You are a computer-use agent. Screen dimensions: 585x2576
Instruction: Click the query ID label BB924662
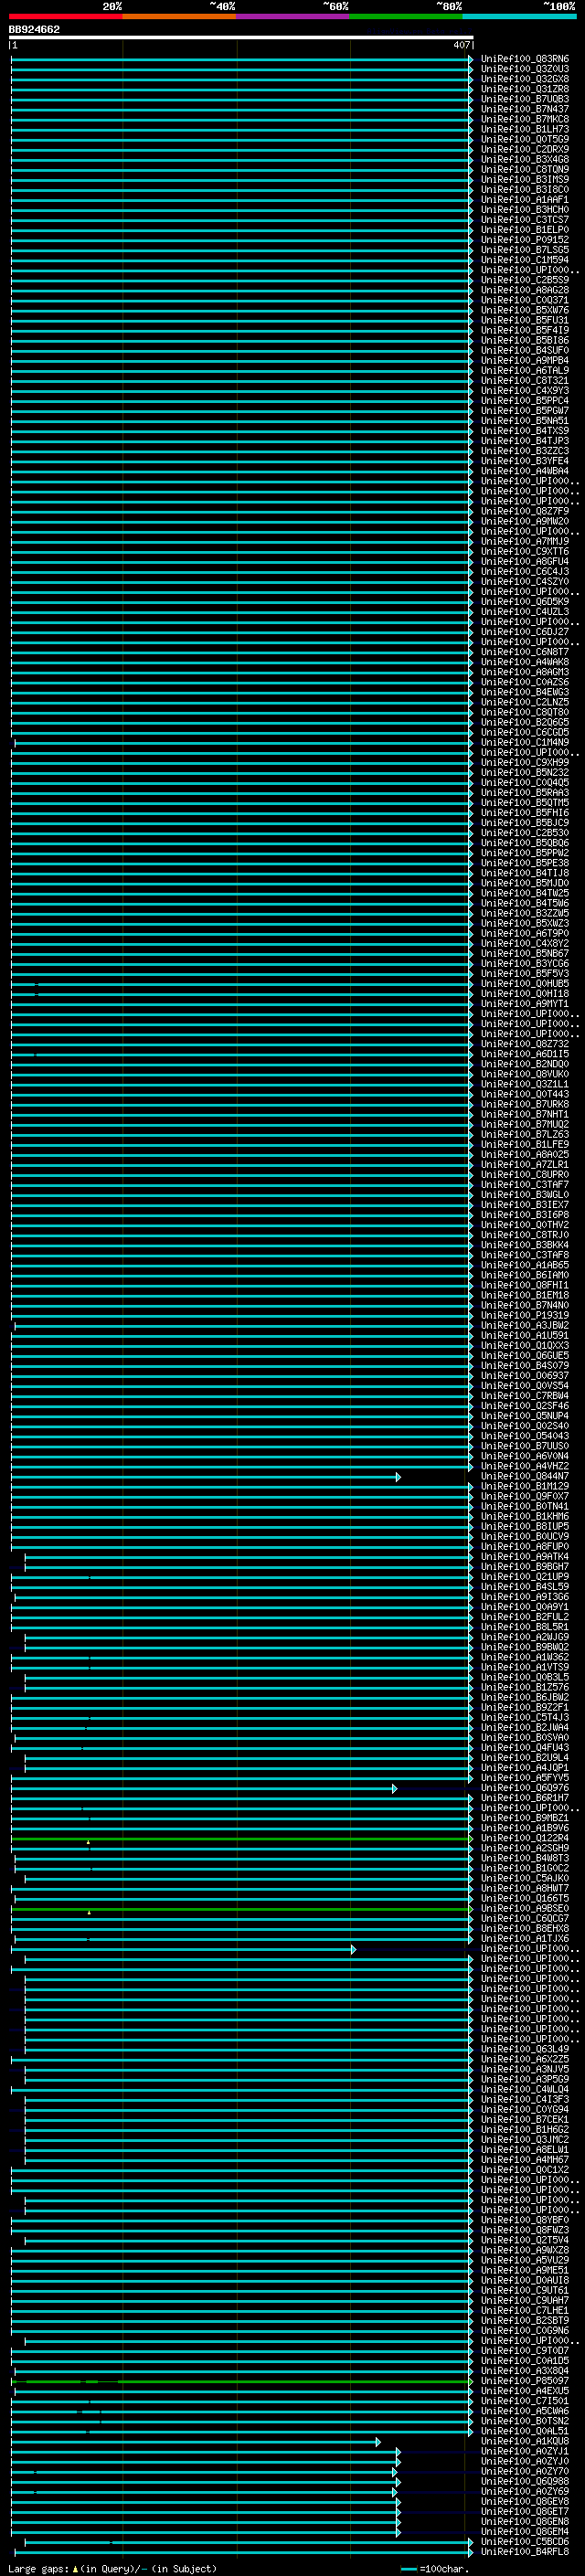click(34, 29)
